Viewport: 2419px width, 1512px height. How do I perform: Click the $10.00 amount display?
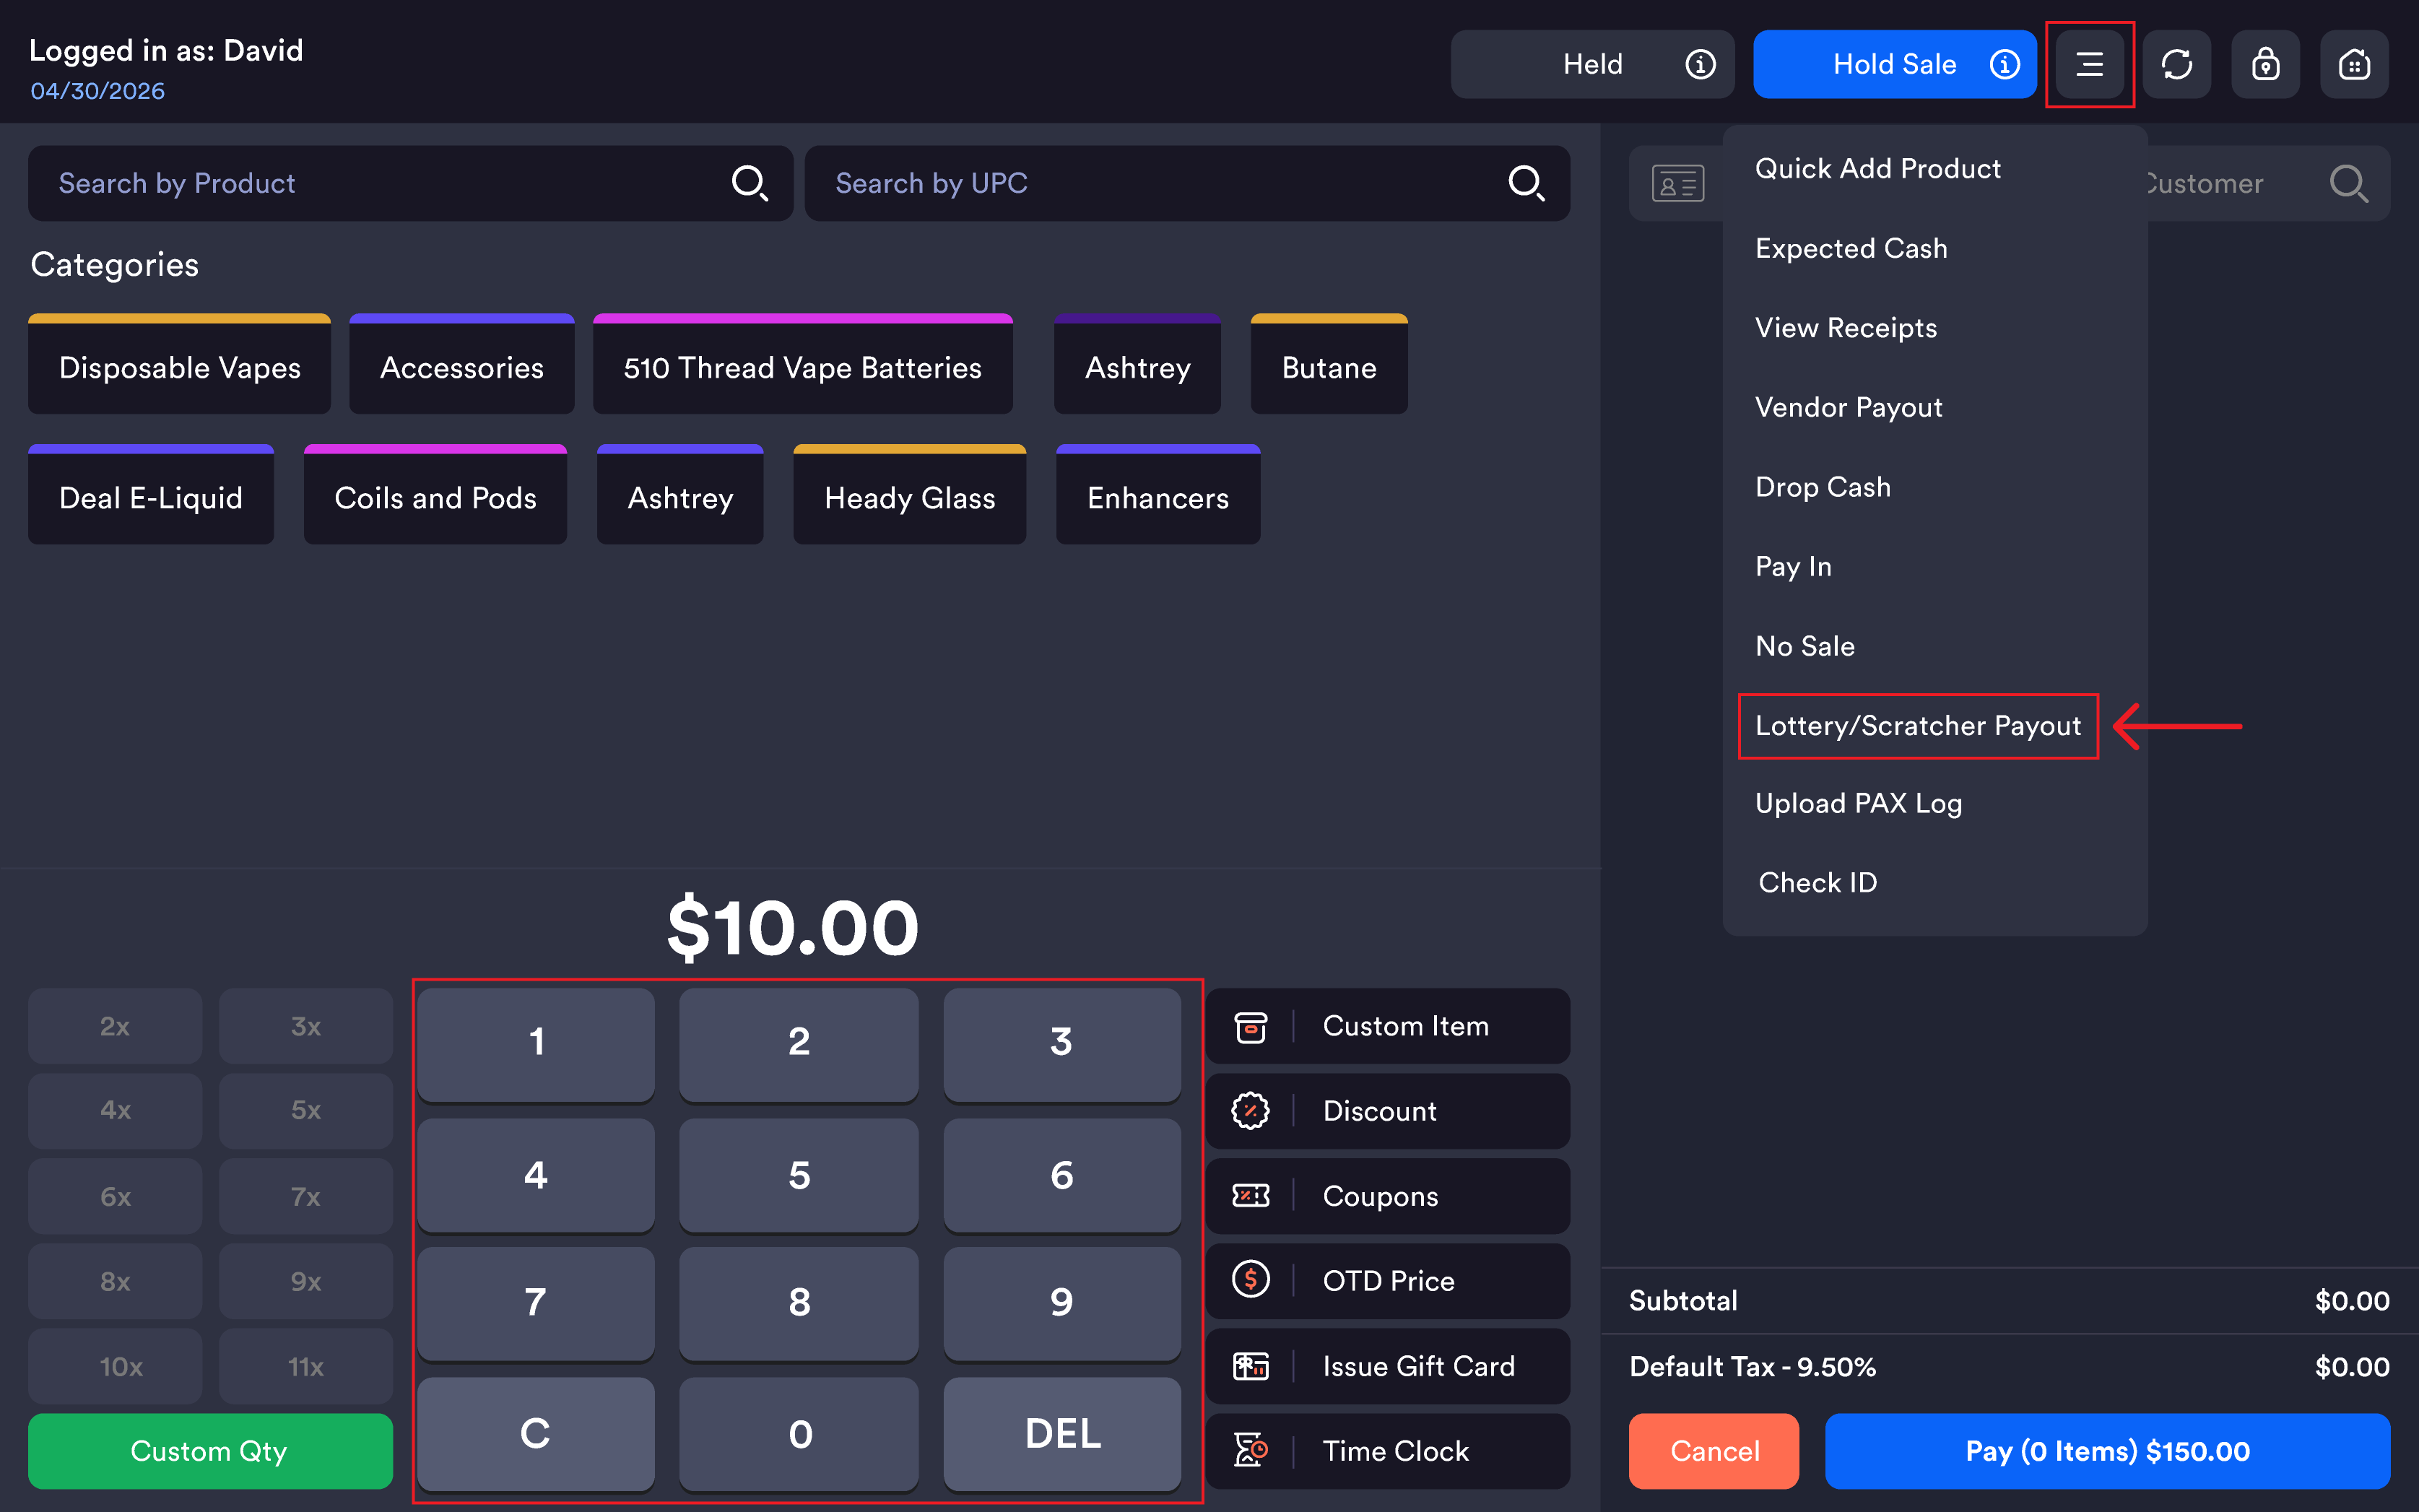pos(793,928)
